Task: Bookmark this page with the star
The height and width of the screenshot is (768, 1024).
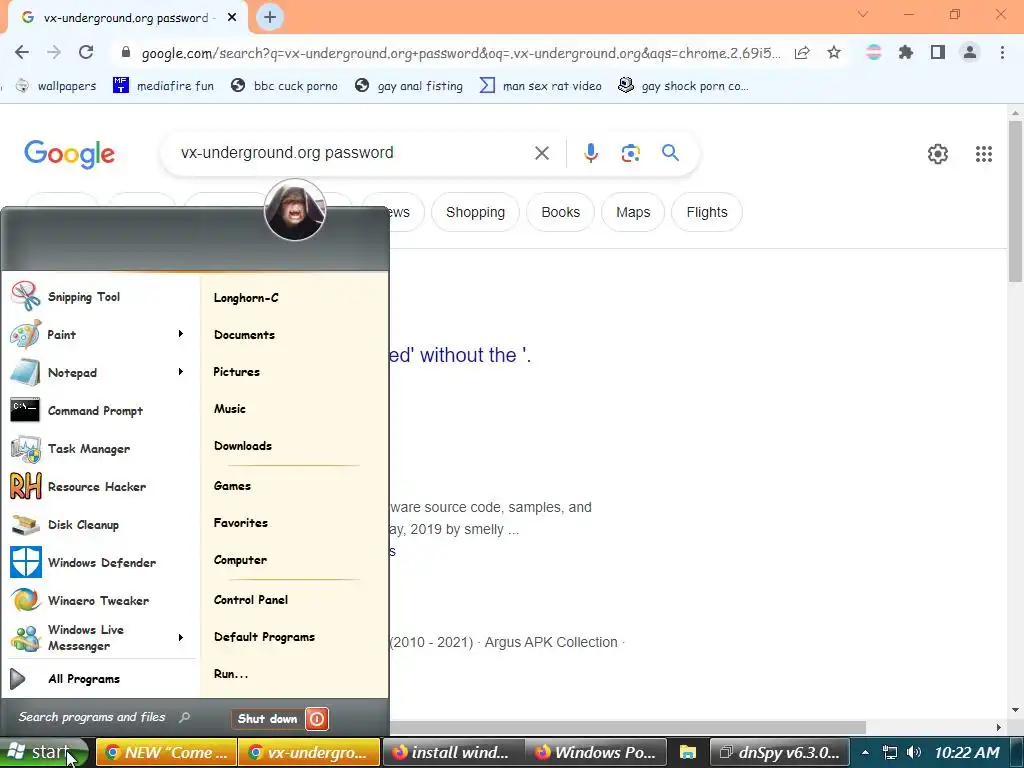Action: (x=833, y=52)
